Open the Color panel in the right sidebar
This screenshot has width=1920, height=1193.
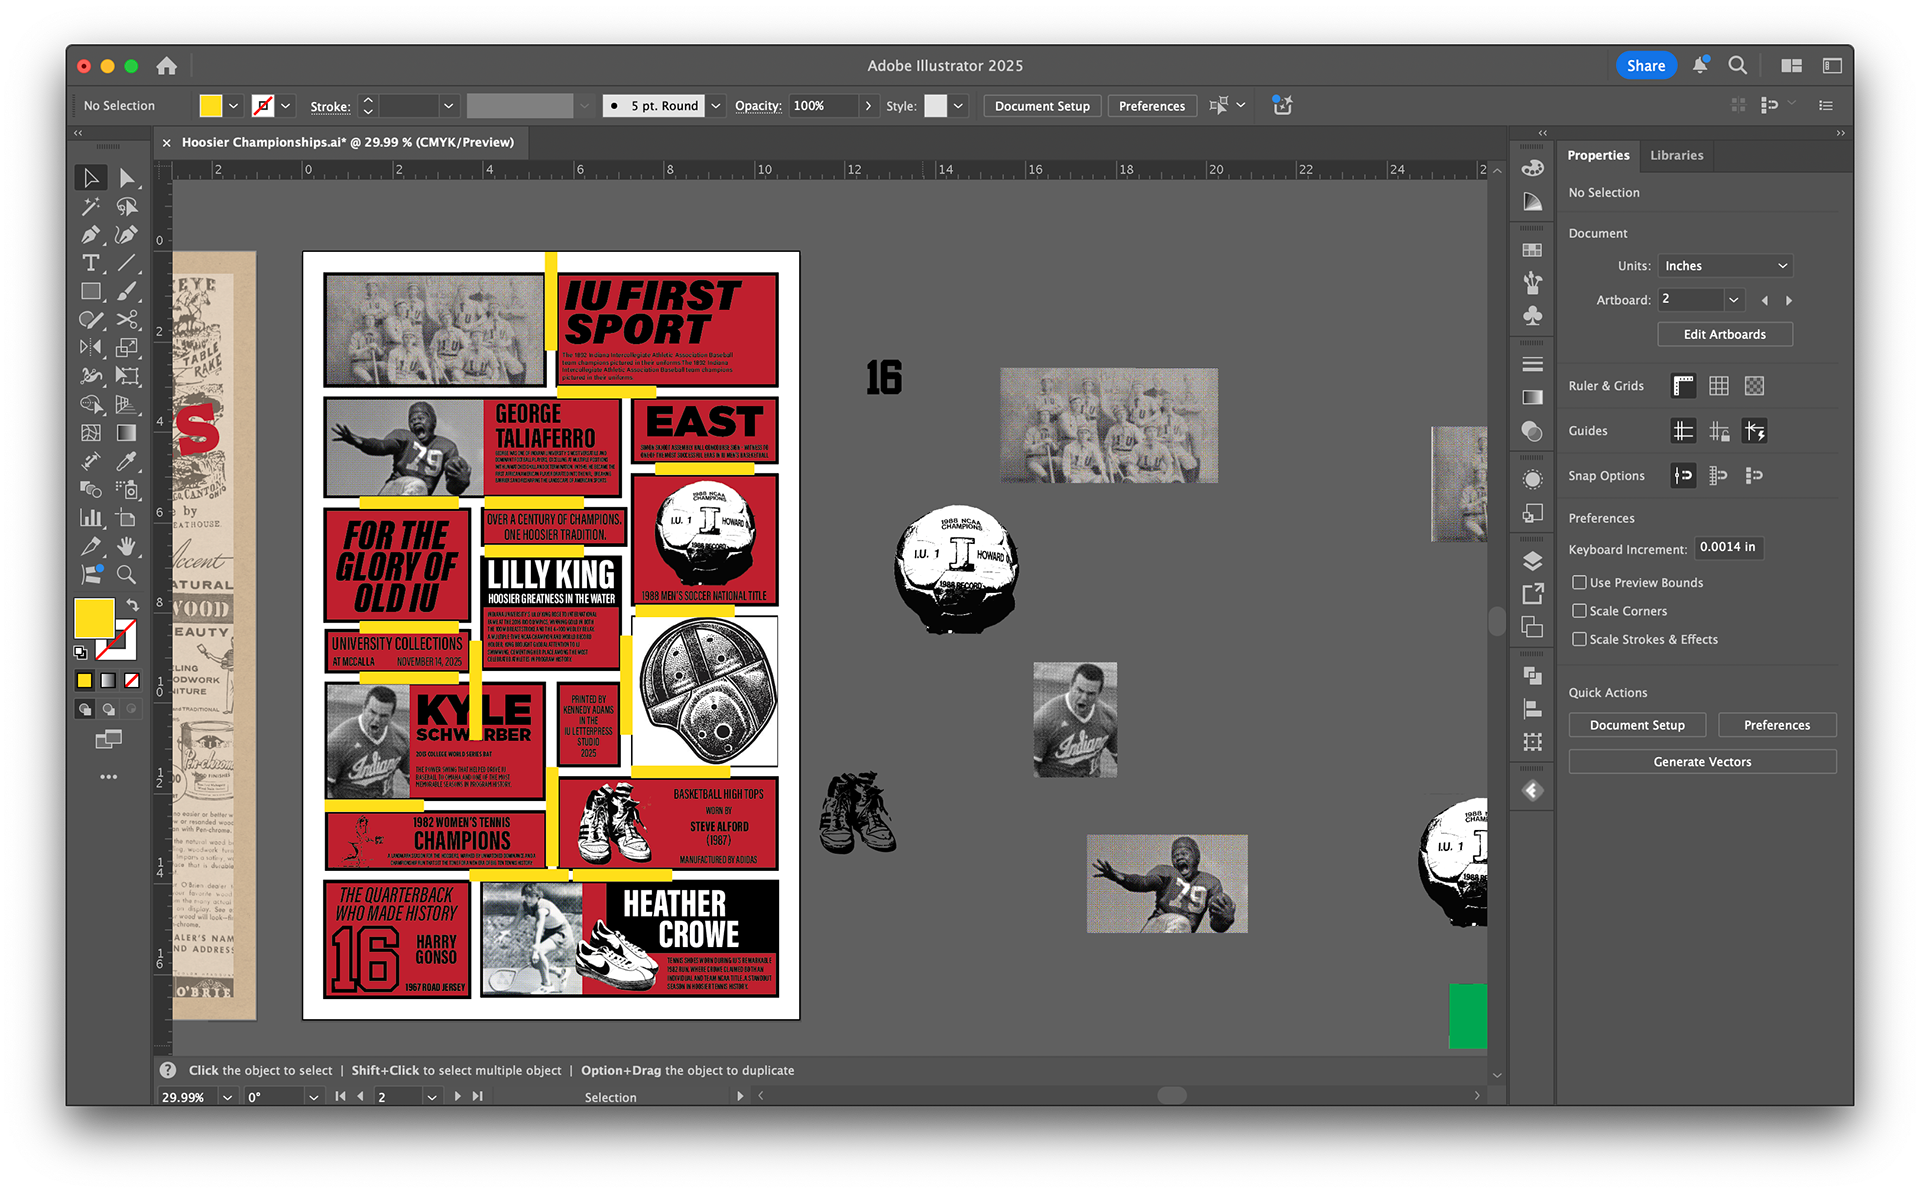point(1531,168)
